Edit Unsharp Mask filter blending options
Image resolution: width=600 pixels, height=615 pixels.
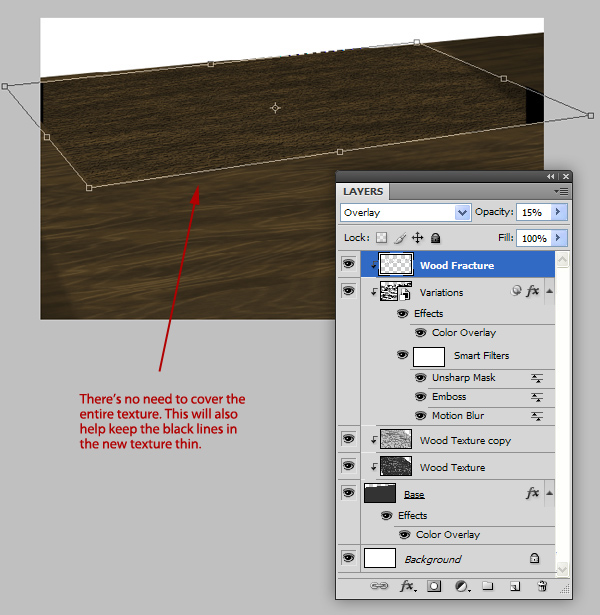(x=536, y=378)
